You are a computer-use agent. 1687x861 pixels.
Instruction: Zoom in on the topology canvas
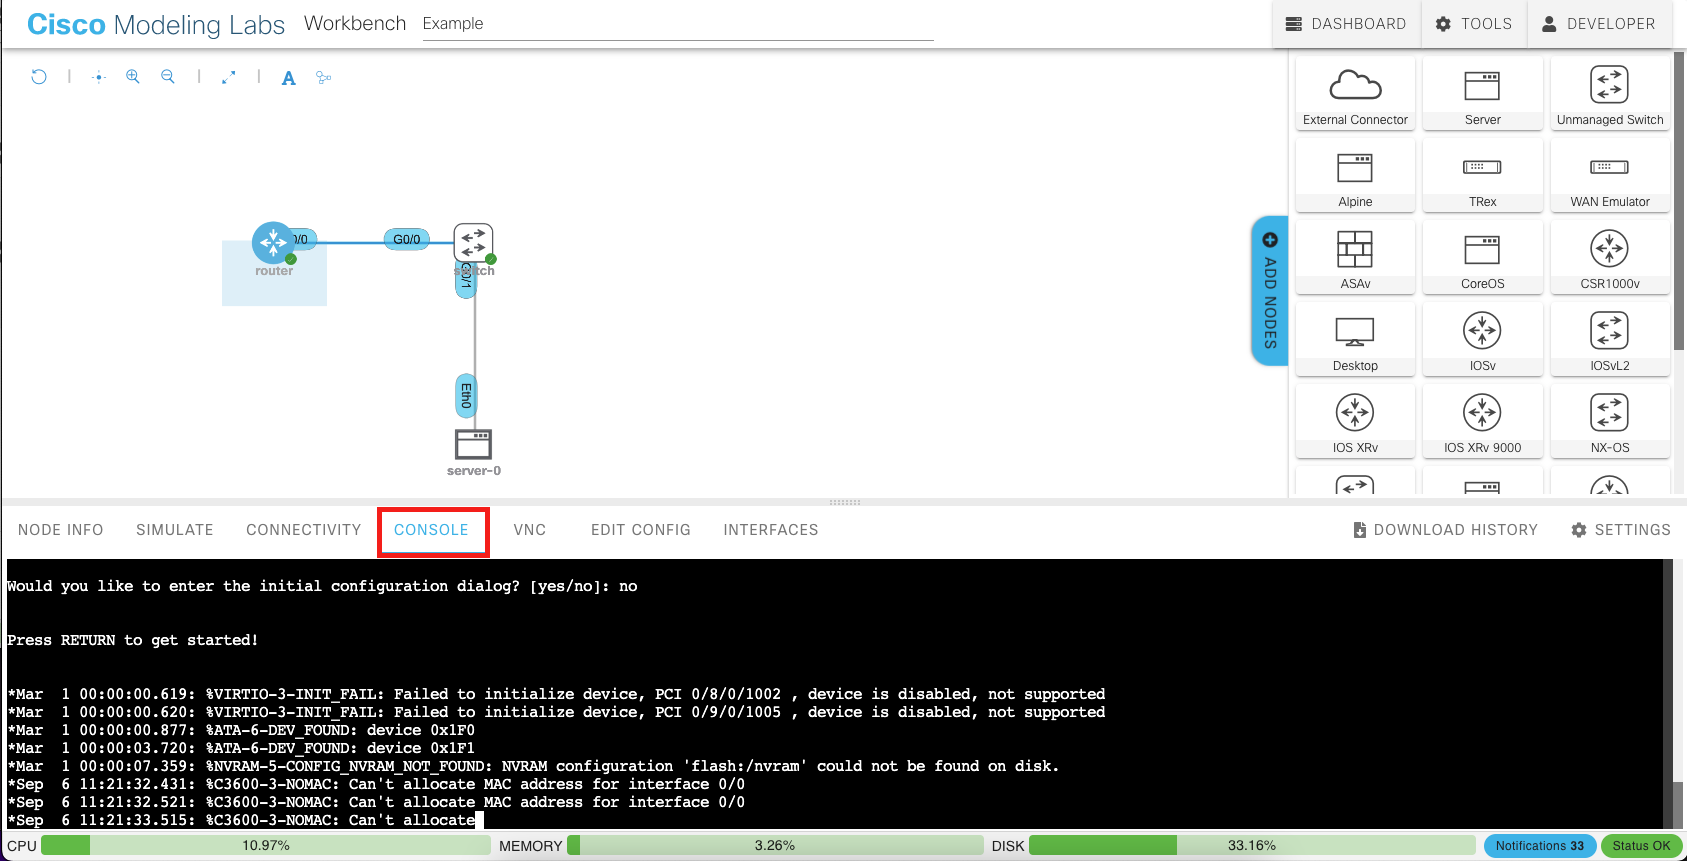(x=133, y=77)
